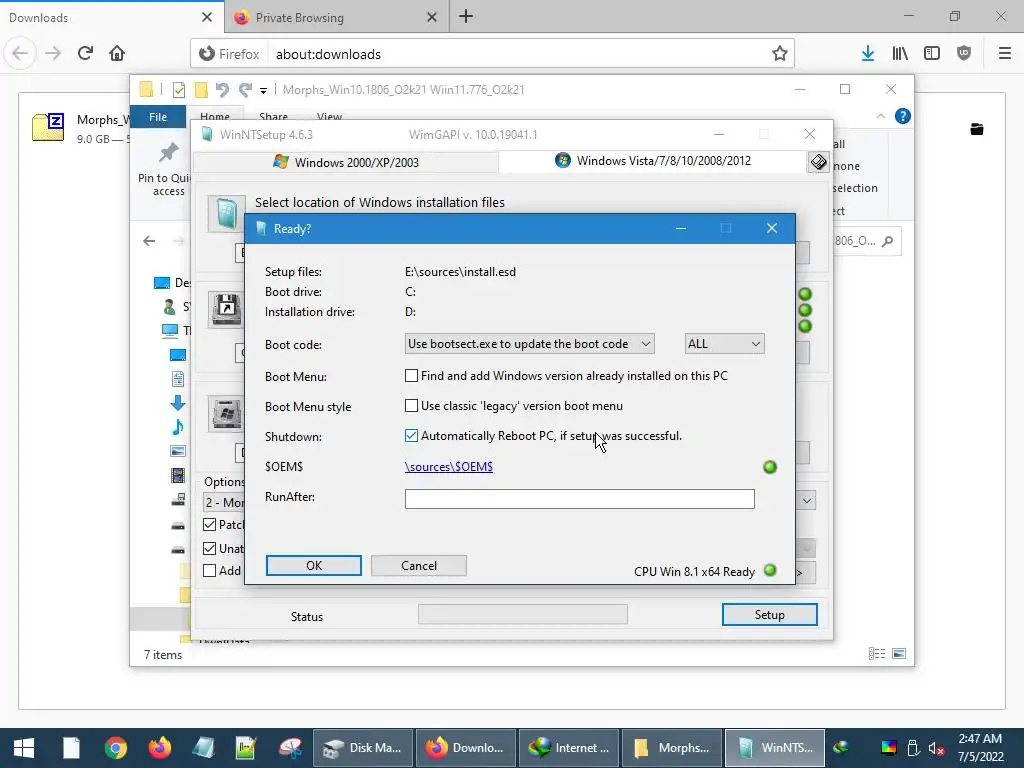Cancel the Ready? dialog
Viewport: 1024px width, 768px height.
point(419,566)
